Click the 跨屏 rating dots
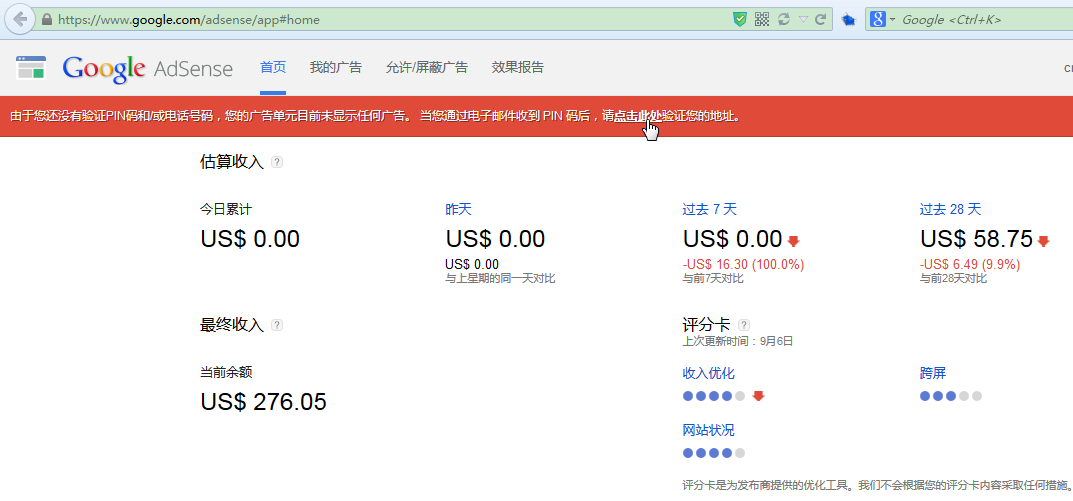This screenshot has height=501, width=1073. click(x=951, y=396)
